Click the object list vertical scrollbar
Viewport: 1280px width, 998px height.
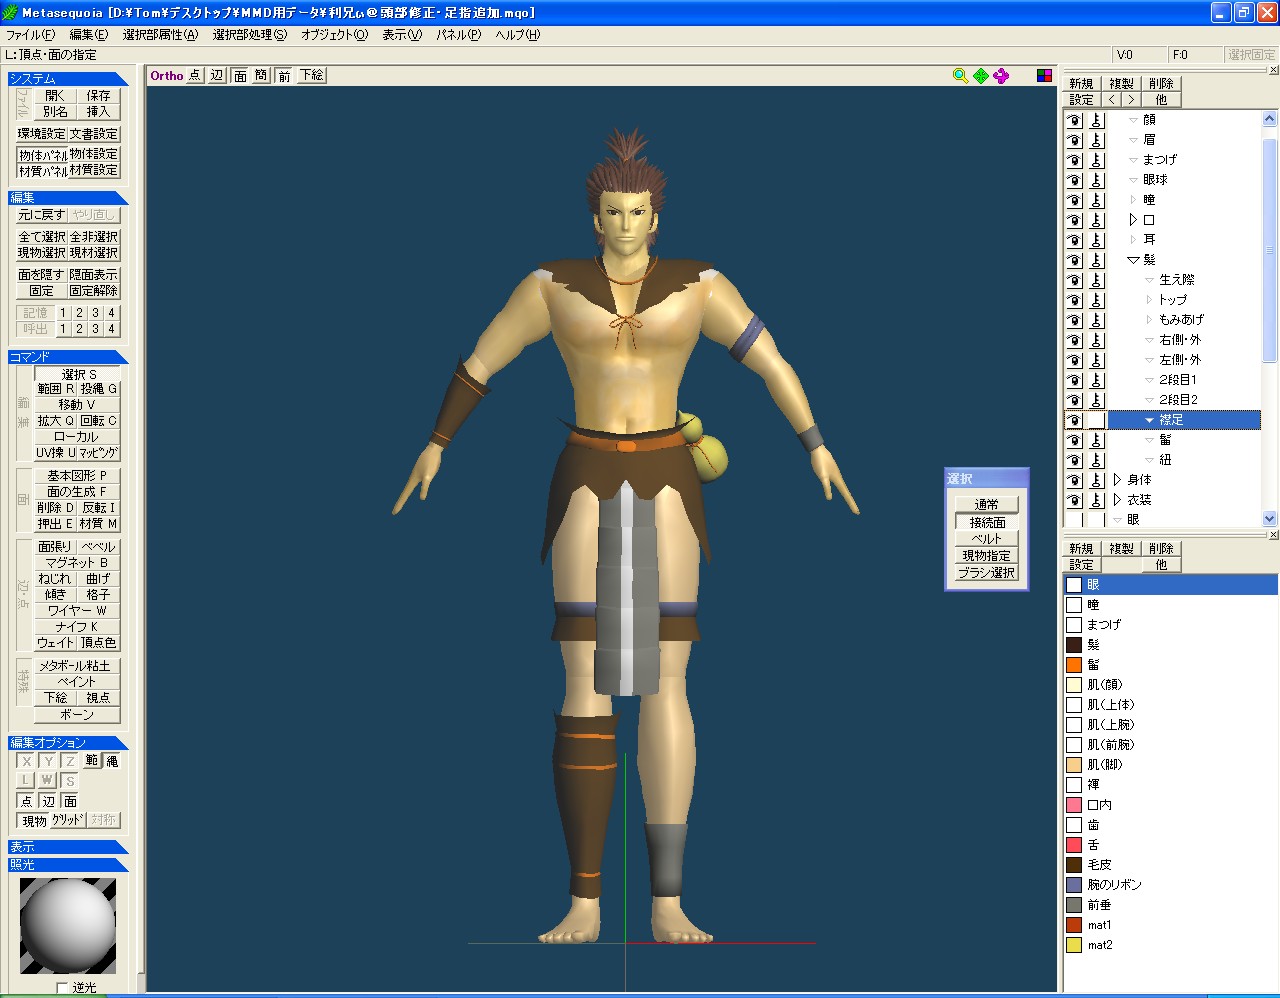(x=1270, y=318)
